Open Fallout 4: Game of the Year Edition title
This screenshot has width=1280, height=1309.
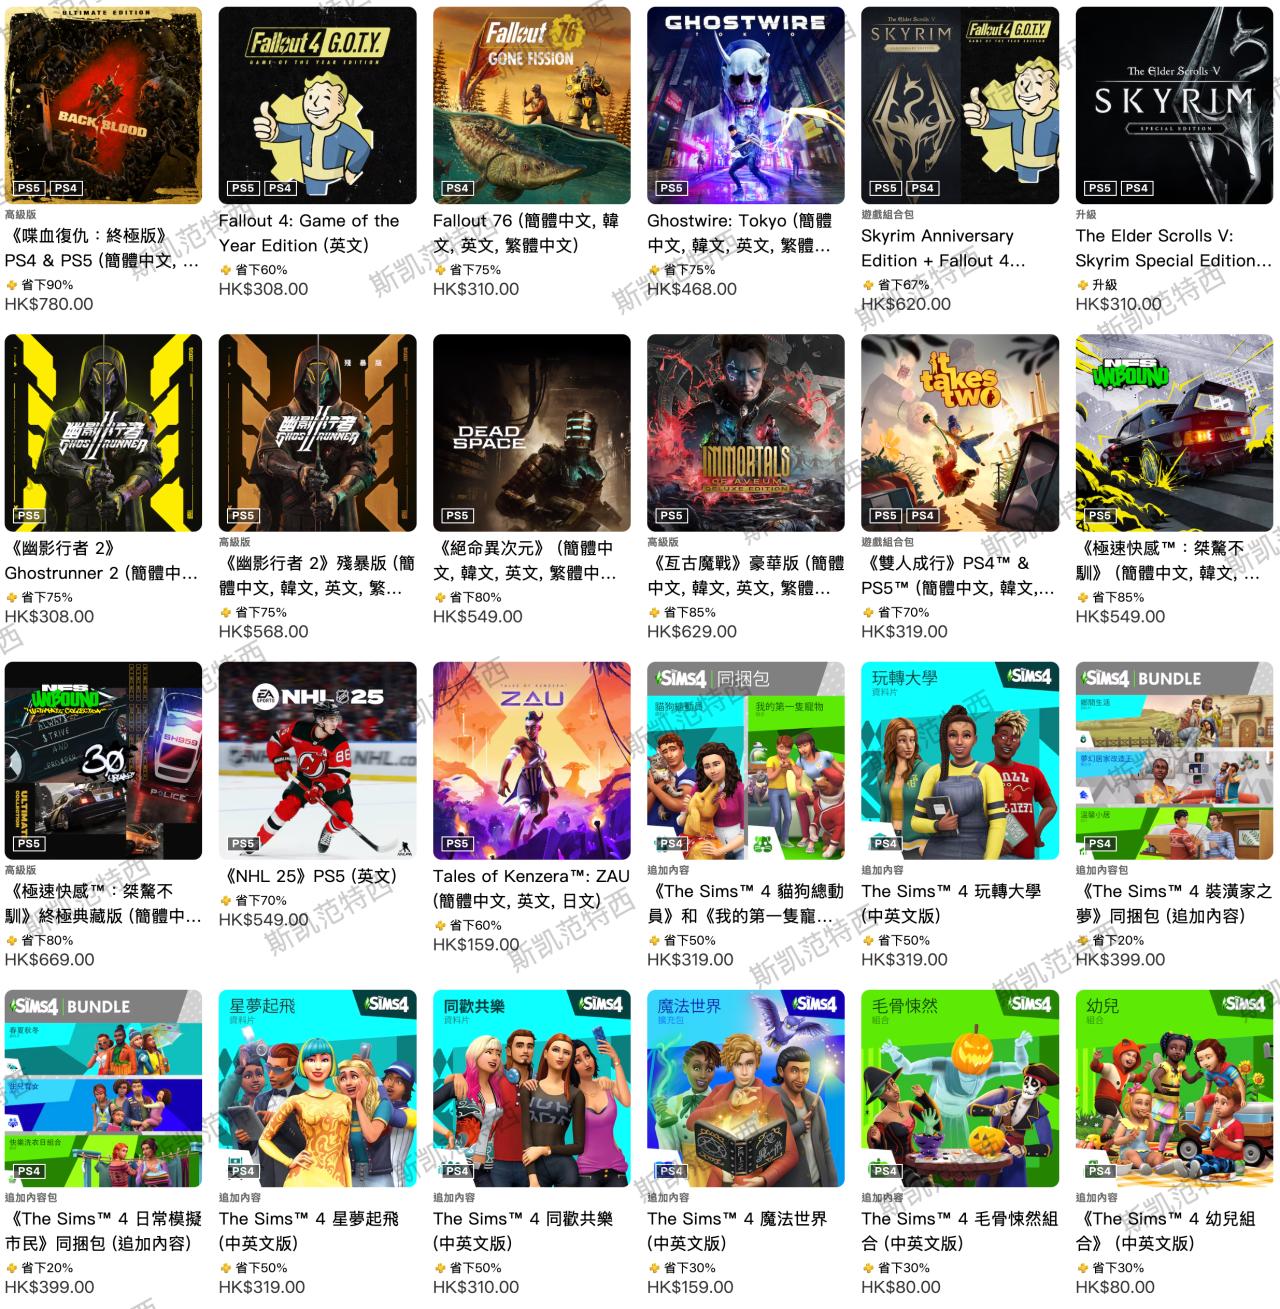[308, 233]
